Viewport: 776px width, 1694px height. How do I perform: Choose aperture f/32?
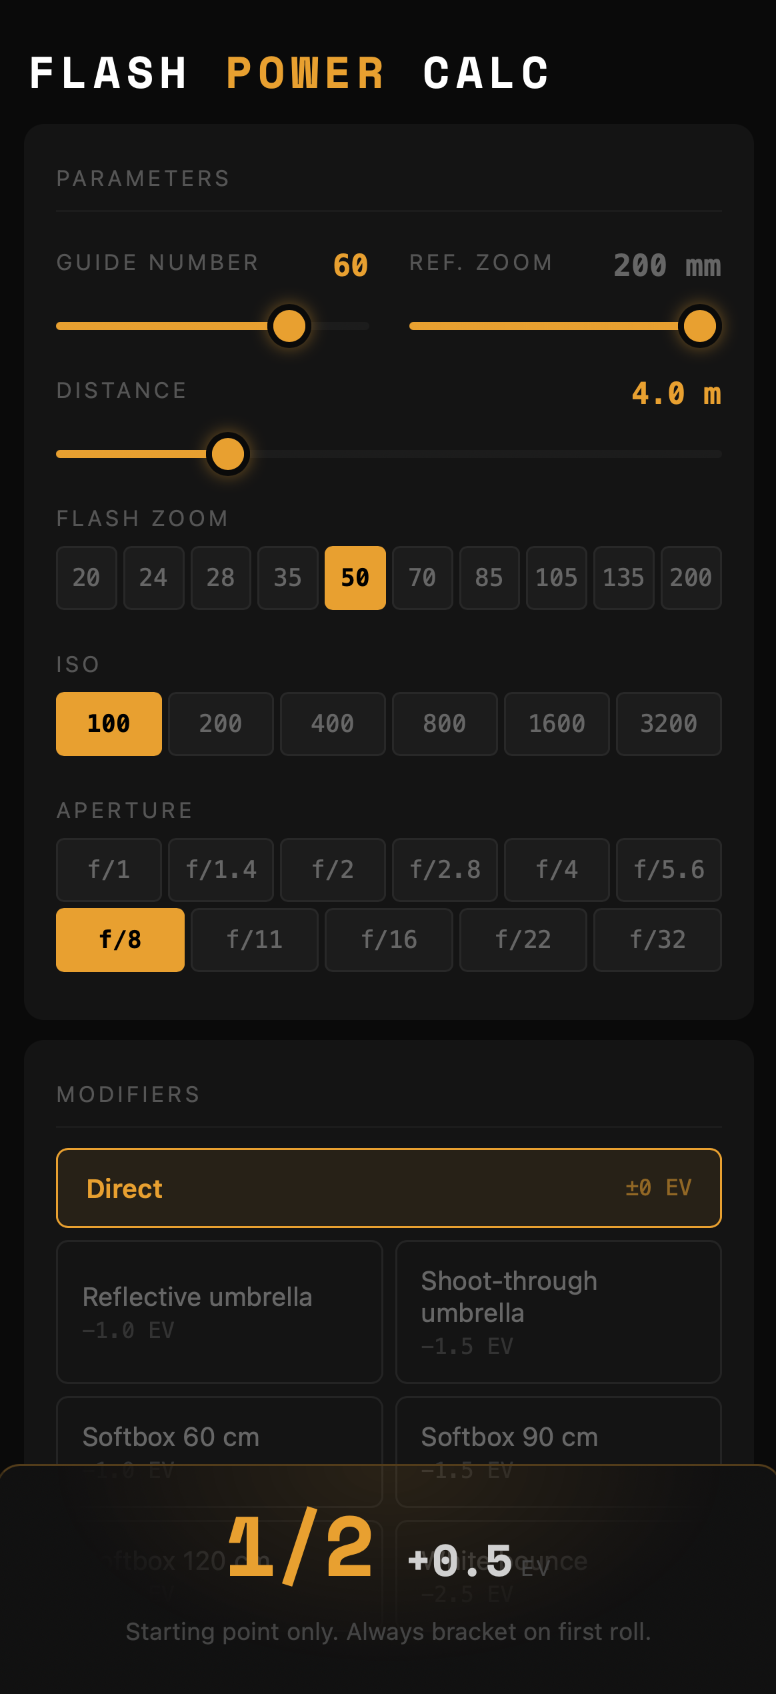click(657, 940)
